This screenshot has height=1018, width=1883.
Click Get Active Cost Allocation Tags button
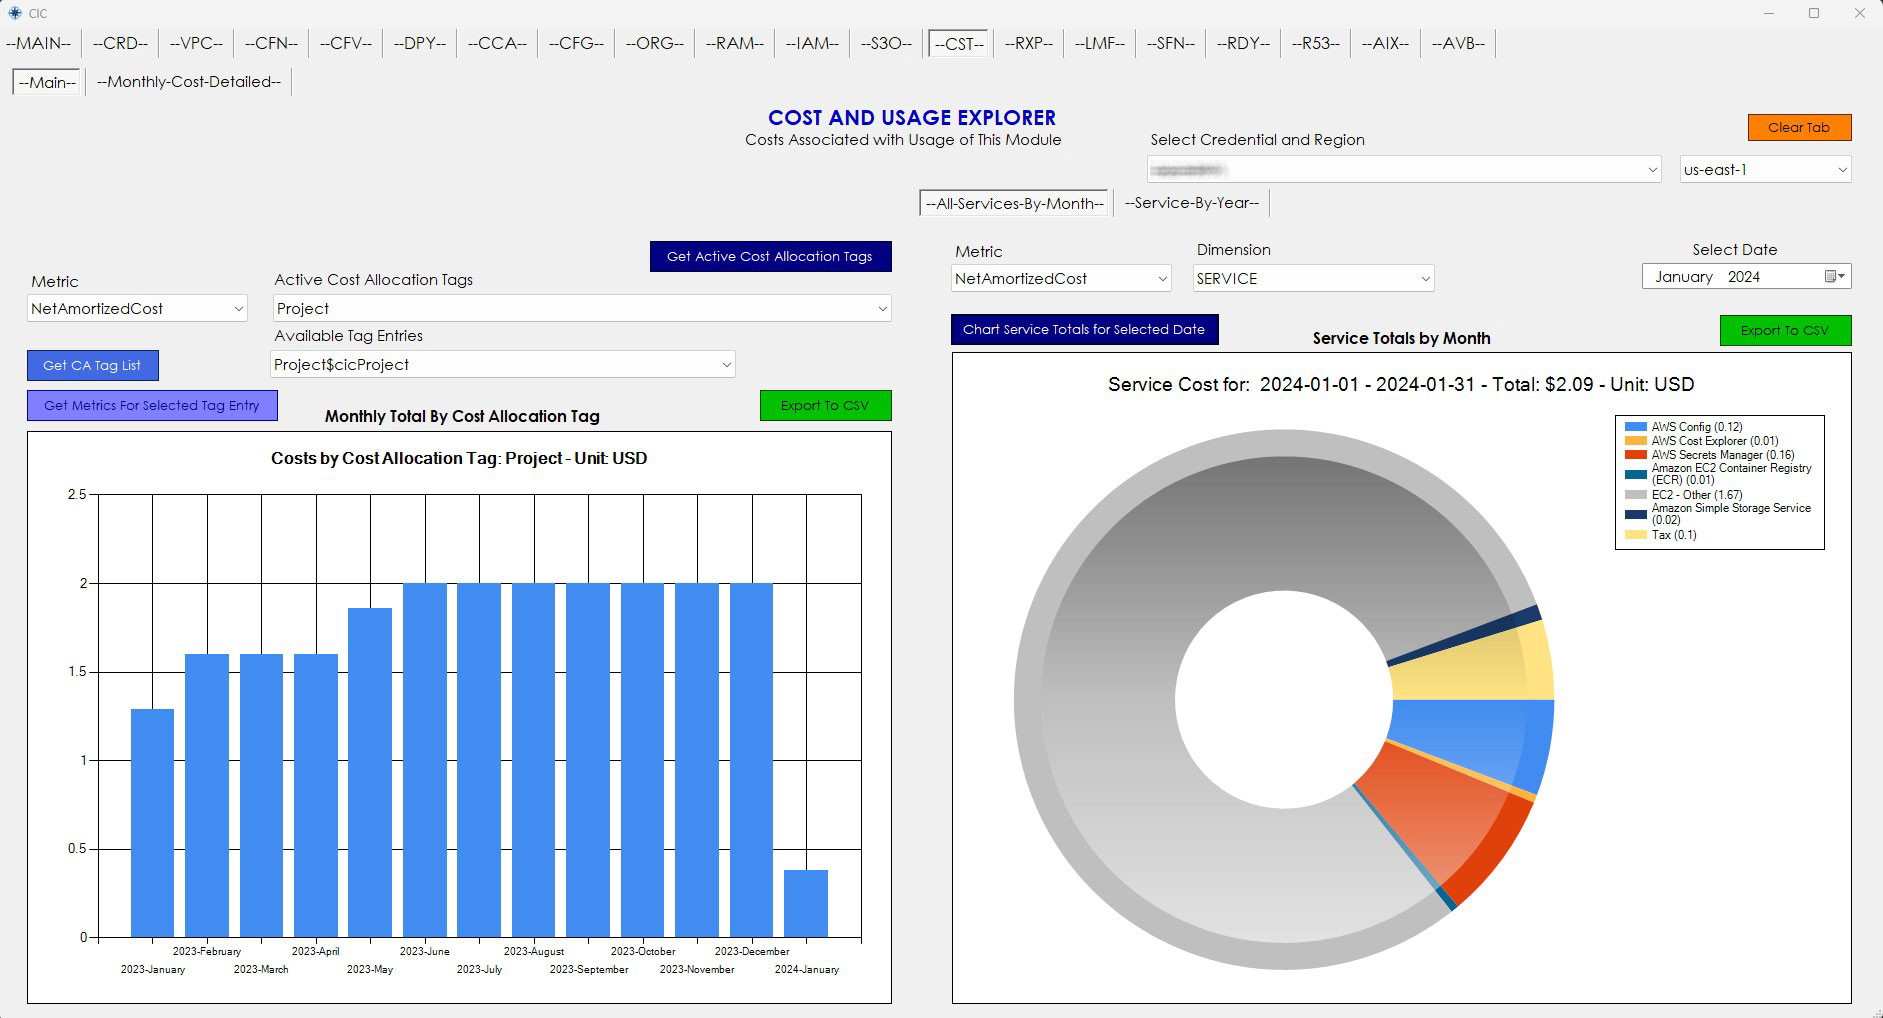(x=769, y=257)
